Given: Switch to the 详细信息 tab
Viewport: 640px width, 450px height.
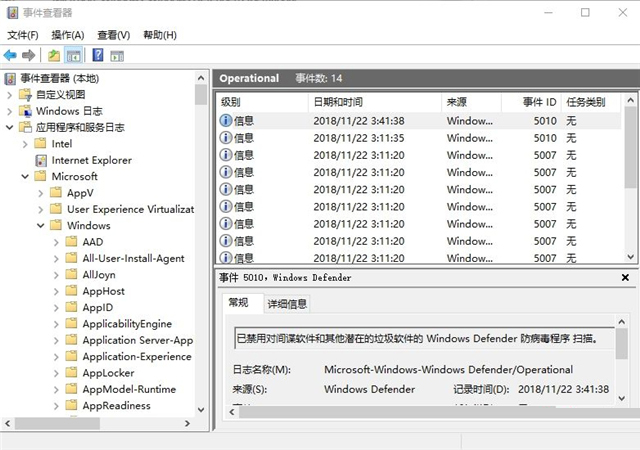Looking at the screenshot, I should 287,303.
